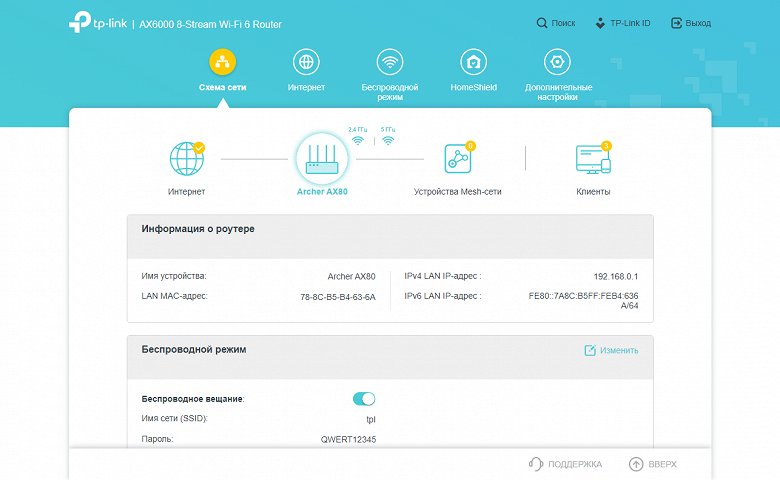Click AX6000 8-Stream Wi-Fi 6 Router title
The image size is (780, 480).
coord(210,24)
